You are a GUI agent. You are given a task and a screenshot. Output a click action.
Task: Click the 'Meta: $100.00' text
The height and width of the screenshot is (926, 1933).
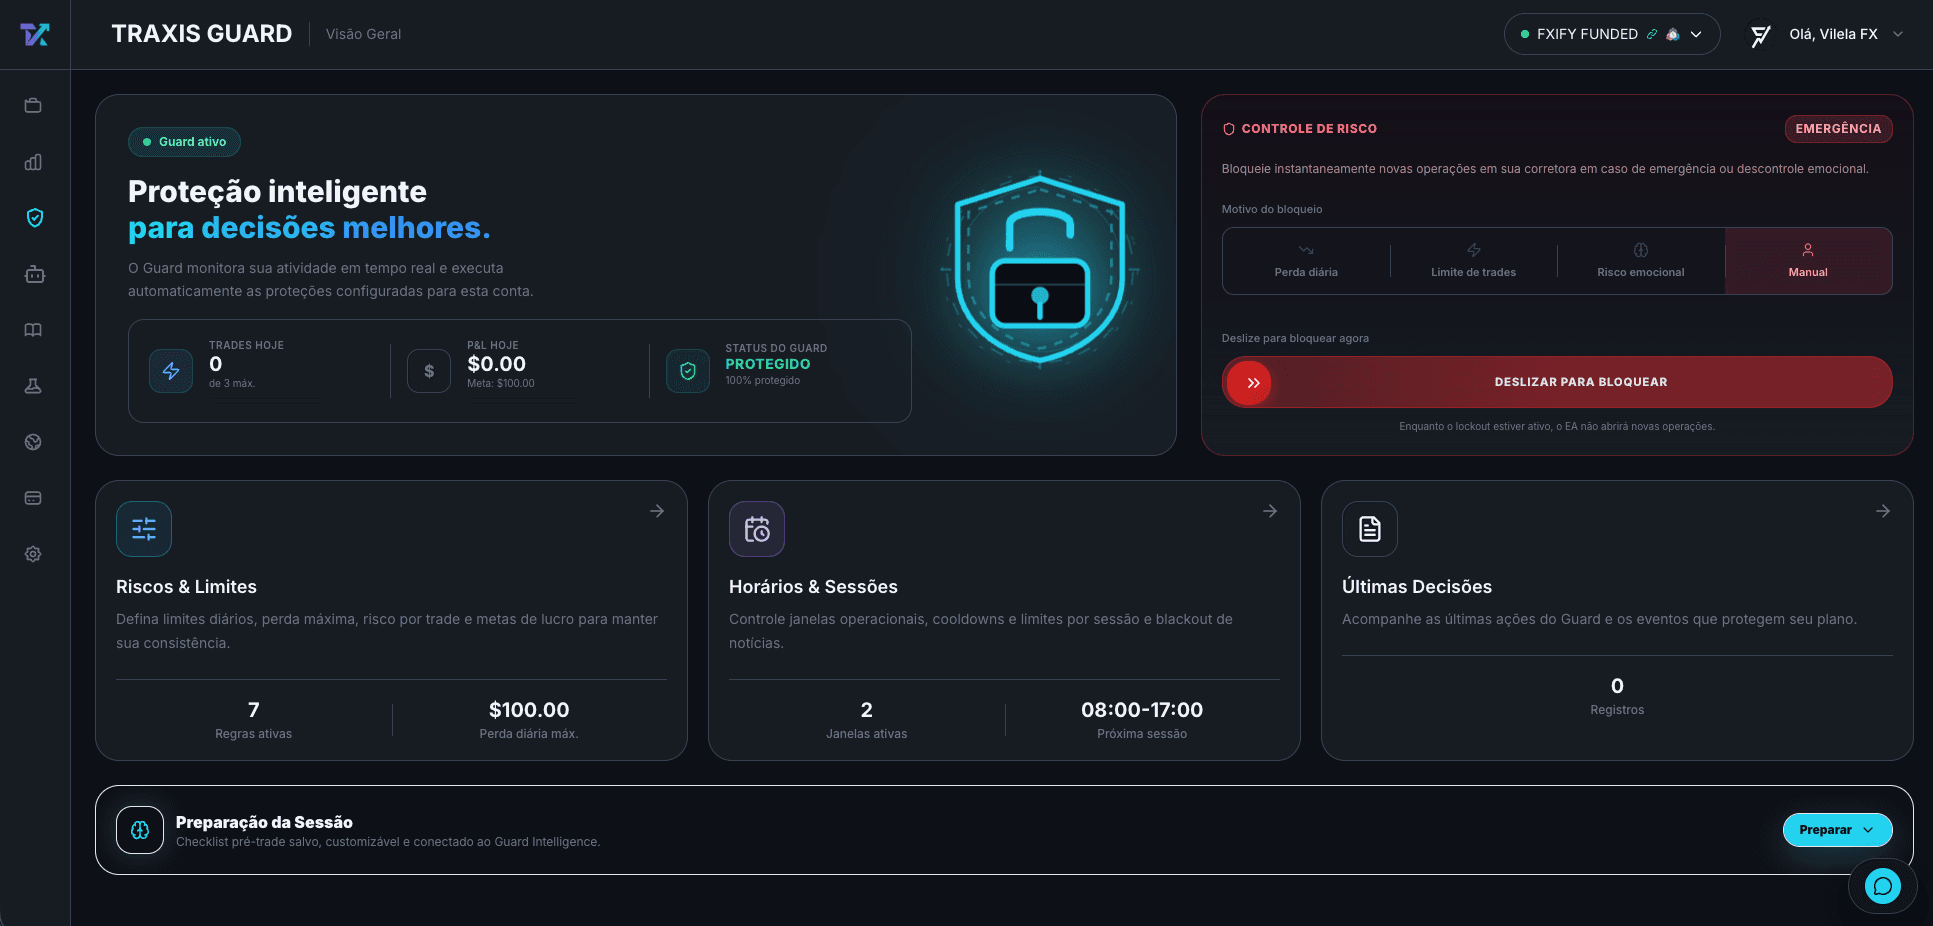[501, 384]
